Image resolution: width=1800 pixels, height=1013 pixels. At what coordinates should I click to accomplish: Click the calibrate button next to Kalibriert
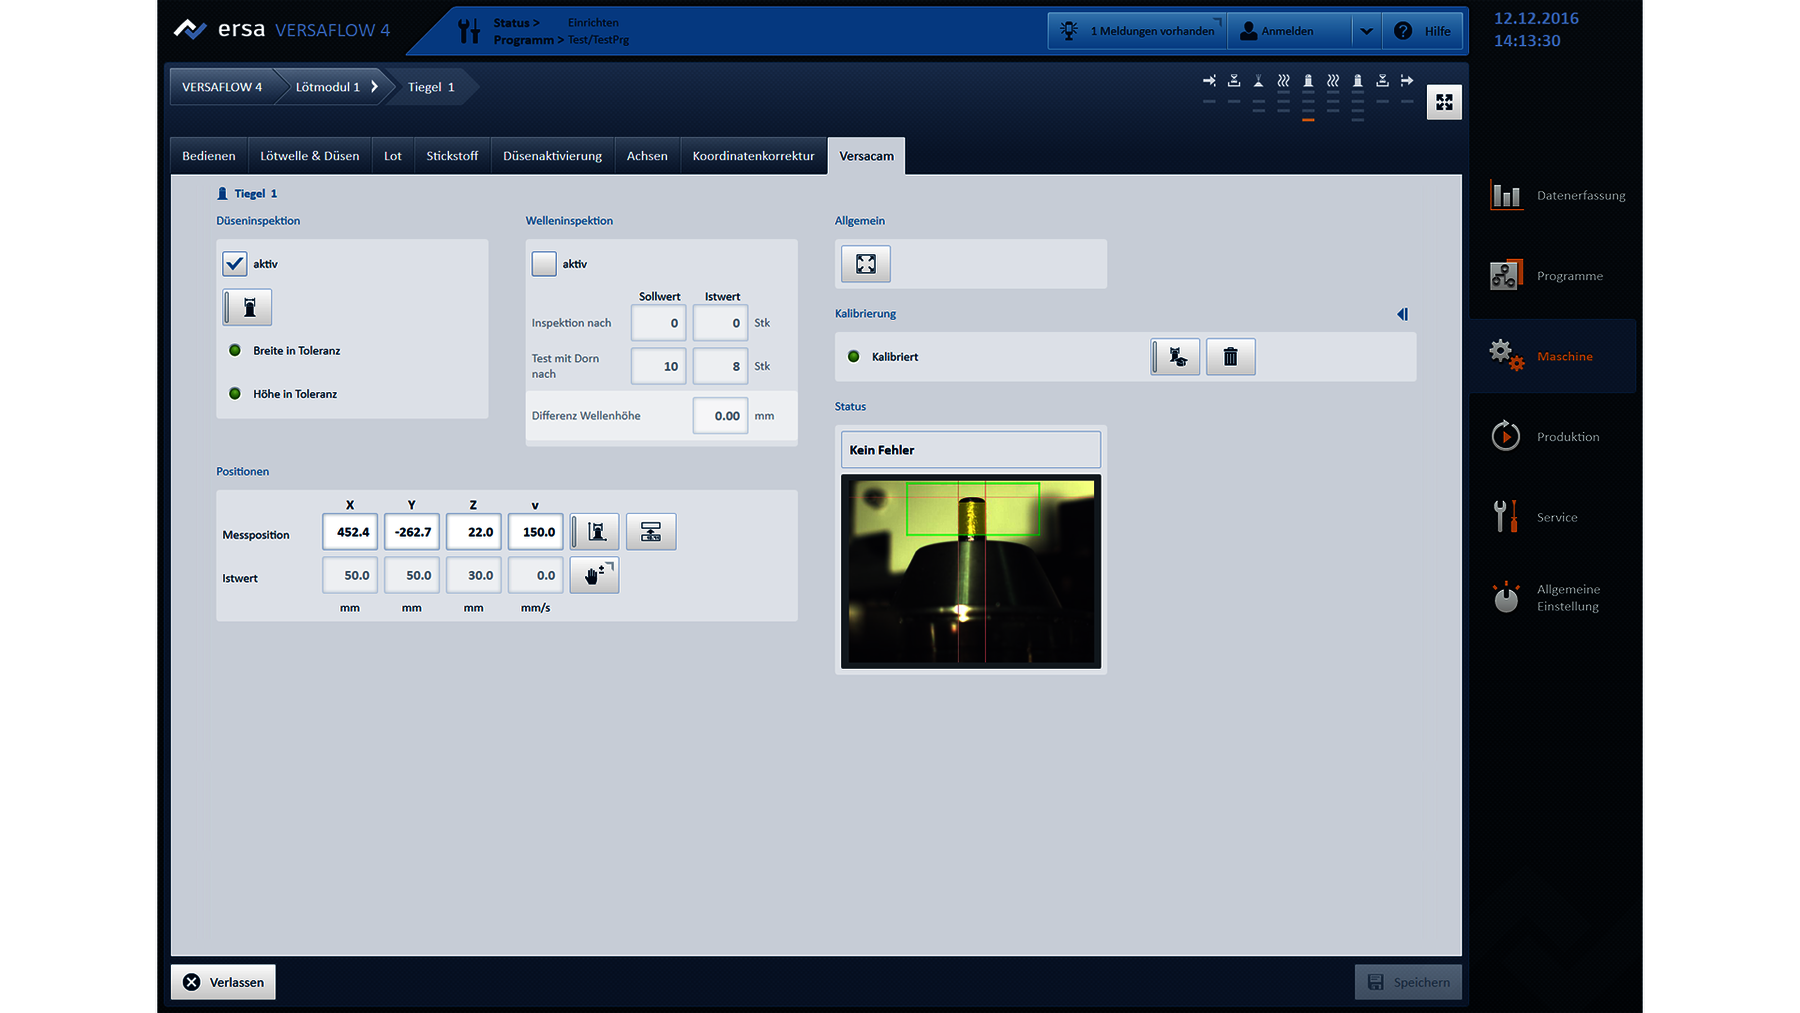(x=1176, y=357)
